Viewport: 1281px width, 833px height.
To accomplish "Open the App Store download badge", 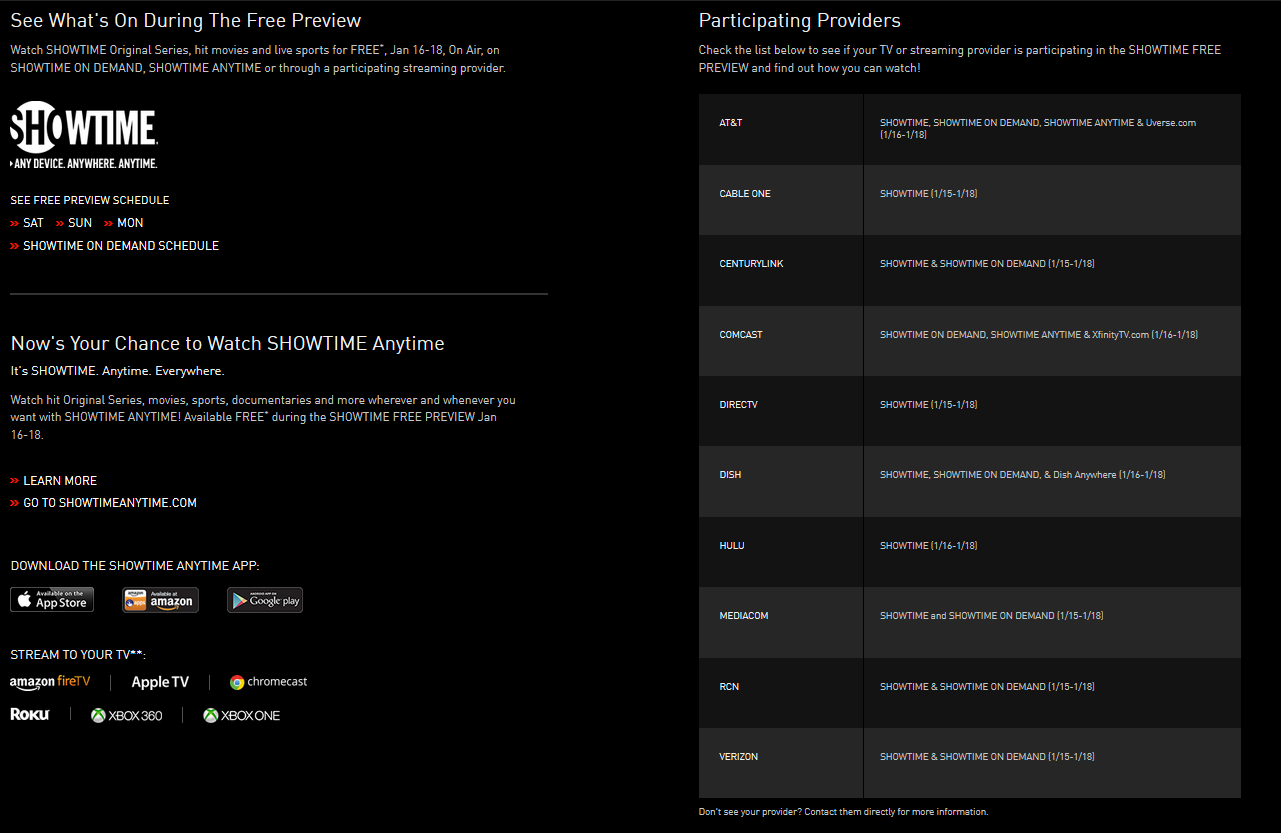I will pyautogui.click(x=52, y=599).
